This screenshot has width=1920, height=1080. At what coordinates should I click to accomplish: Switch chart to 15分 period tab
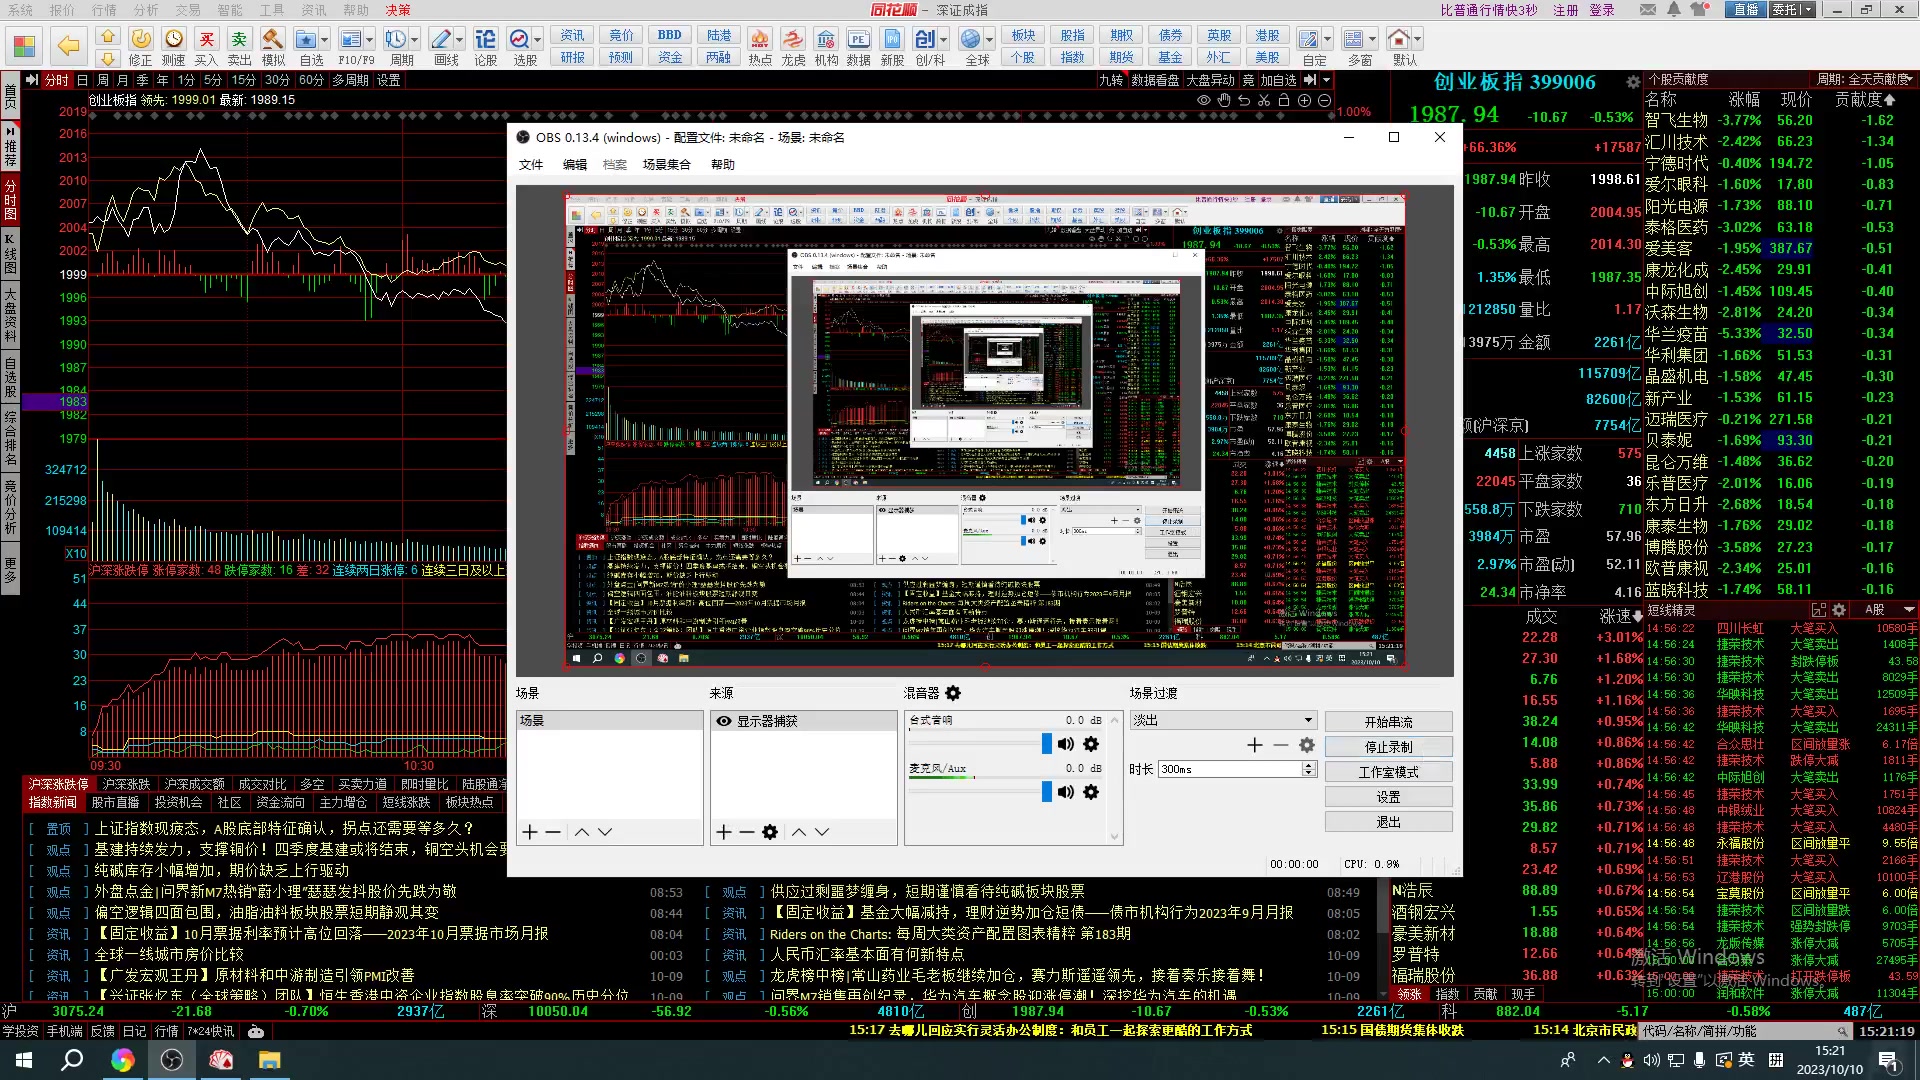[244, 80]
